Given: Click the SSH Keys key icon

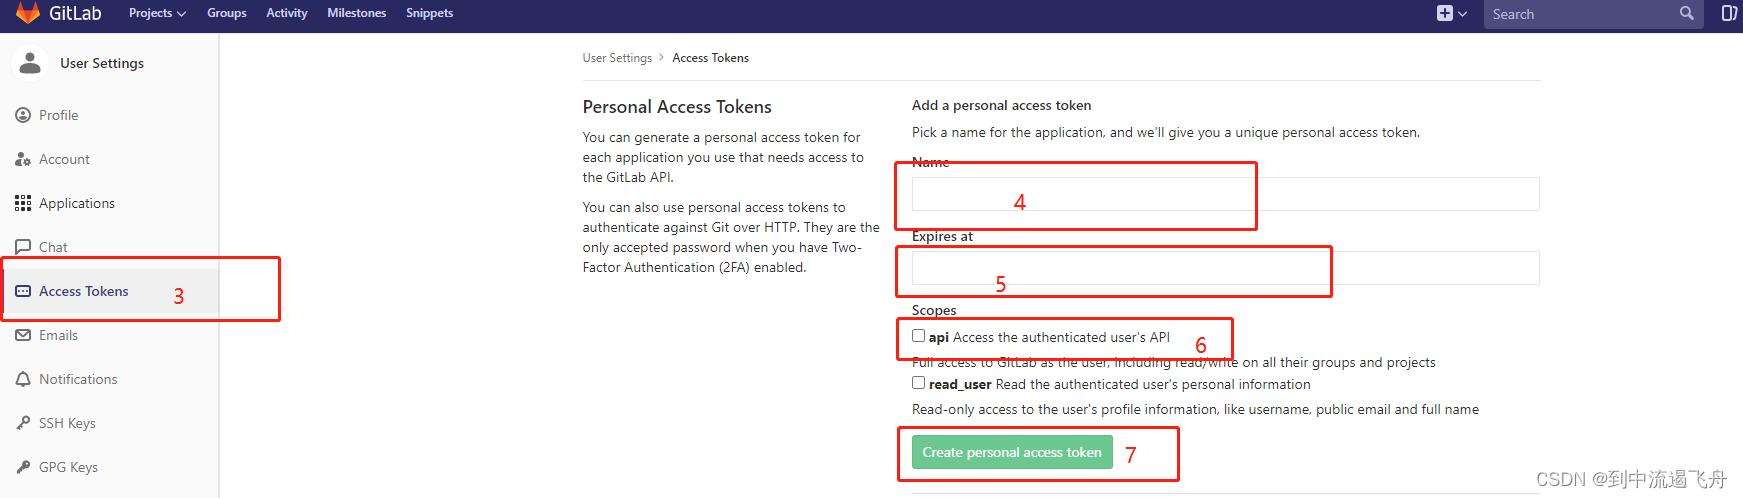Looking at the screenshot, I should click(x=23, y=423).
